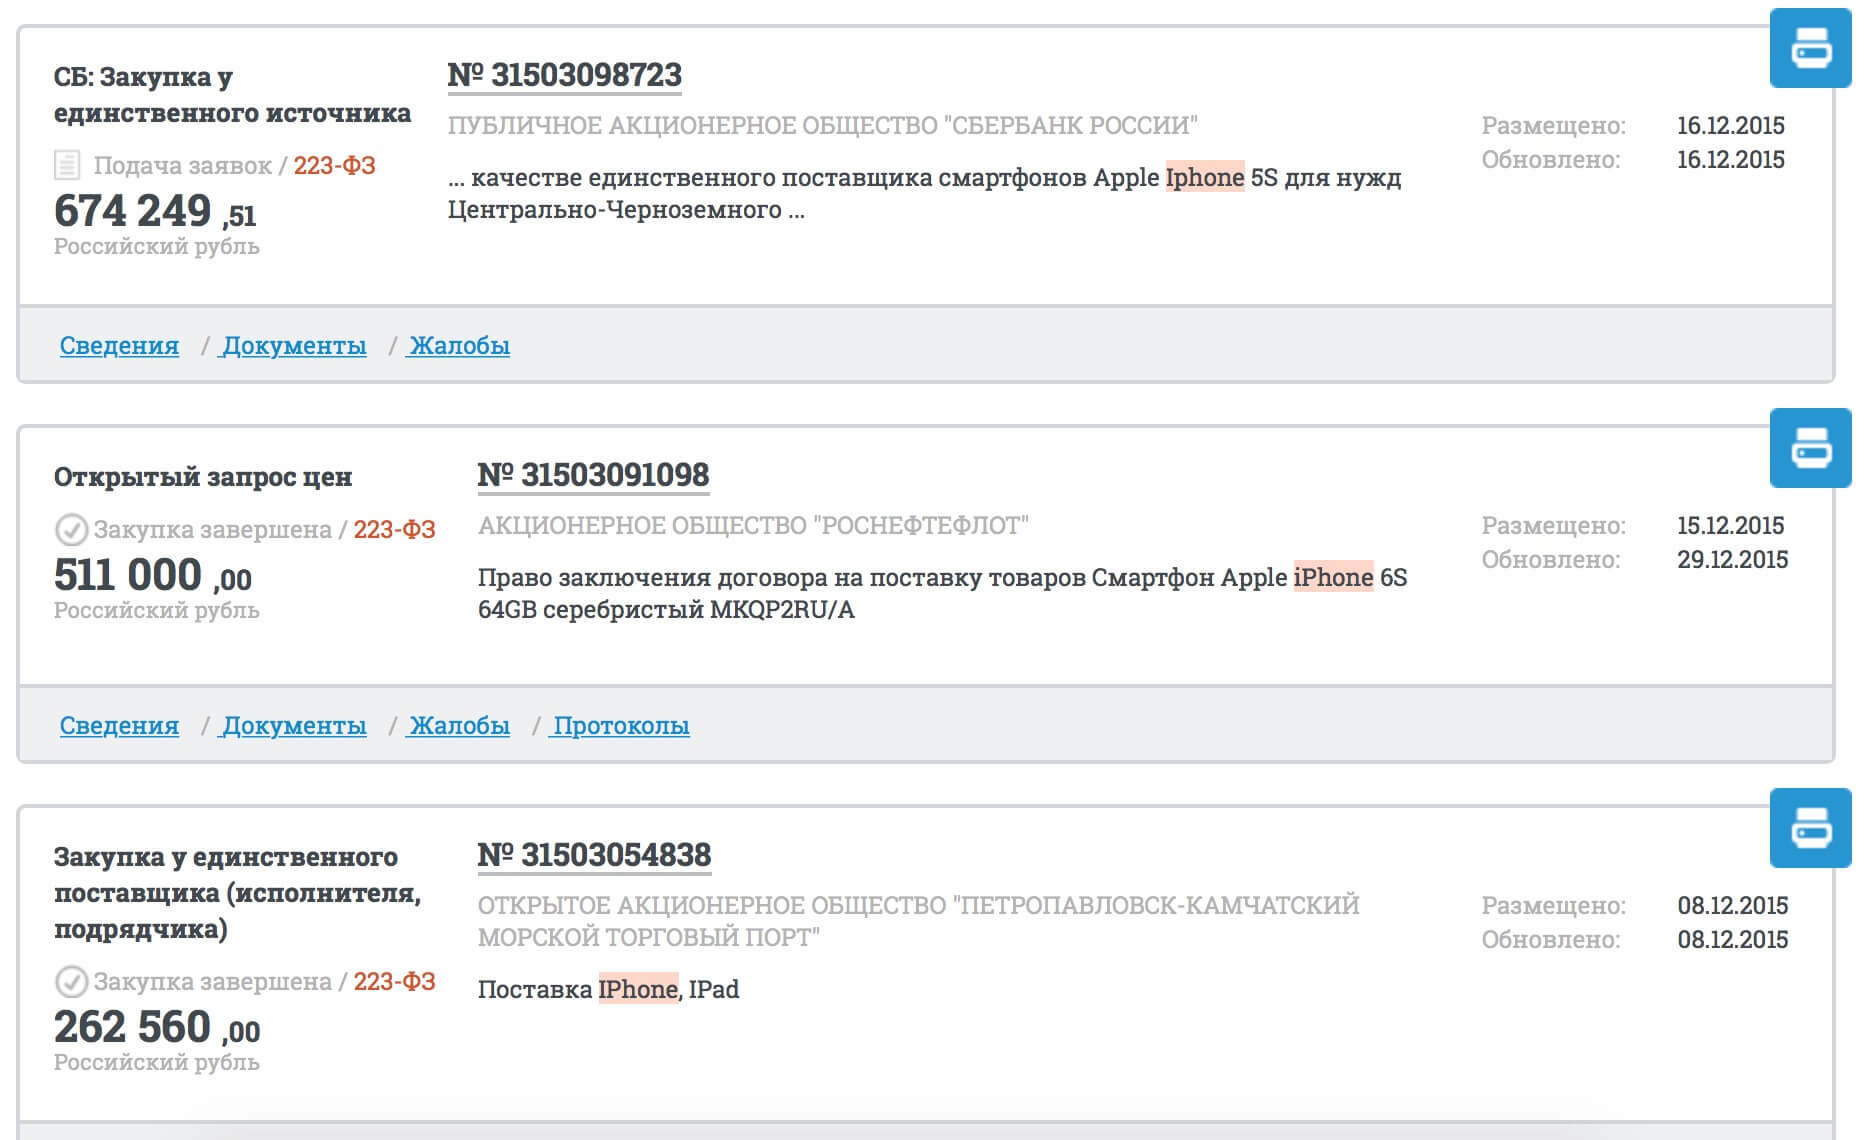
Task: Click the completed checkmark icon for Rosnefteflot purchase
Action: (x=71, y=529)
